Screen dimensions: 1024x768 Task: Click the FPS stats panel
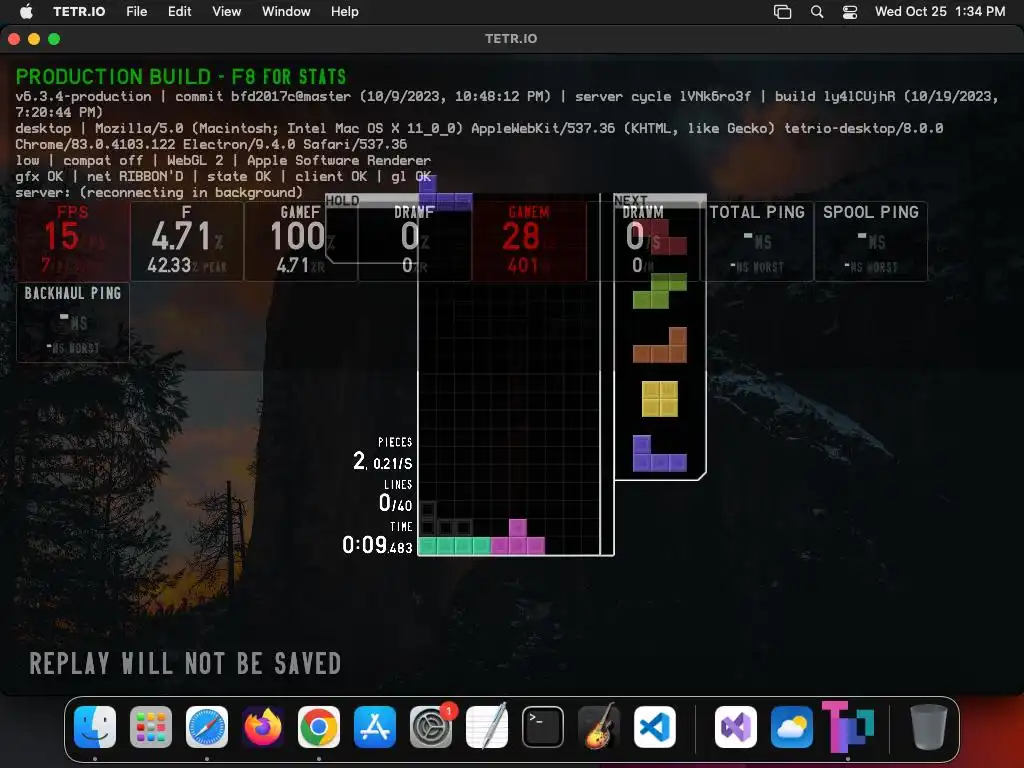pos(72,241)
